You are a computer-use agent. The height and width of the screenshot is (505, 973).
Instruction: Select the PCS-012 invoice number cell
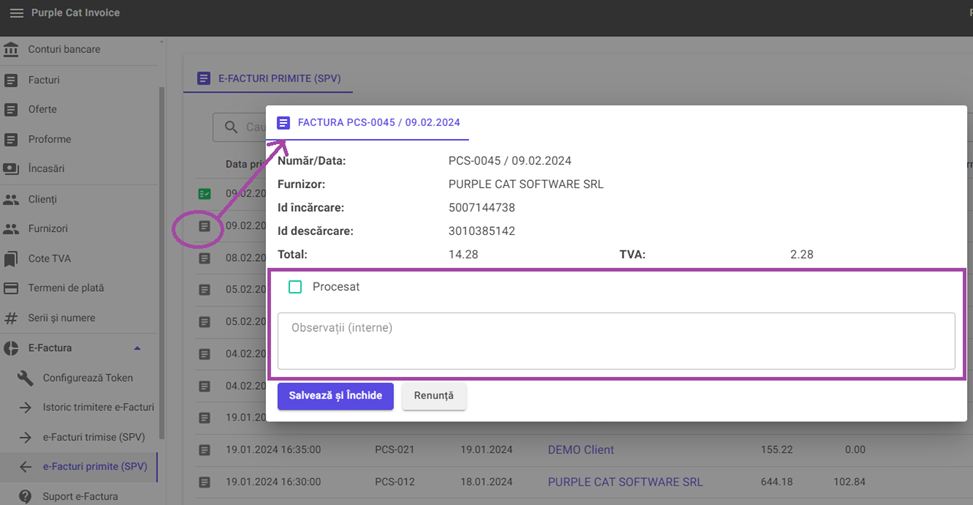pyautogui.click(x=395, y=482)
